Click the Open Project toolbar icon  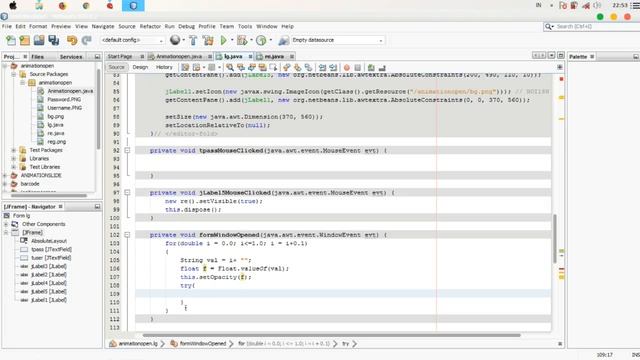39,40
